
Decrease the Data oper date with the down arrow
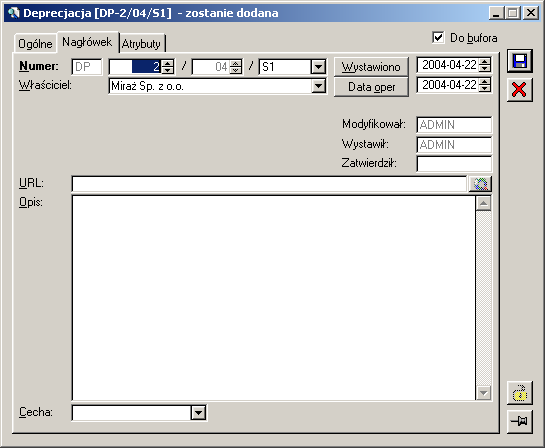(485, 88)
